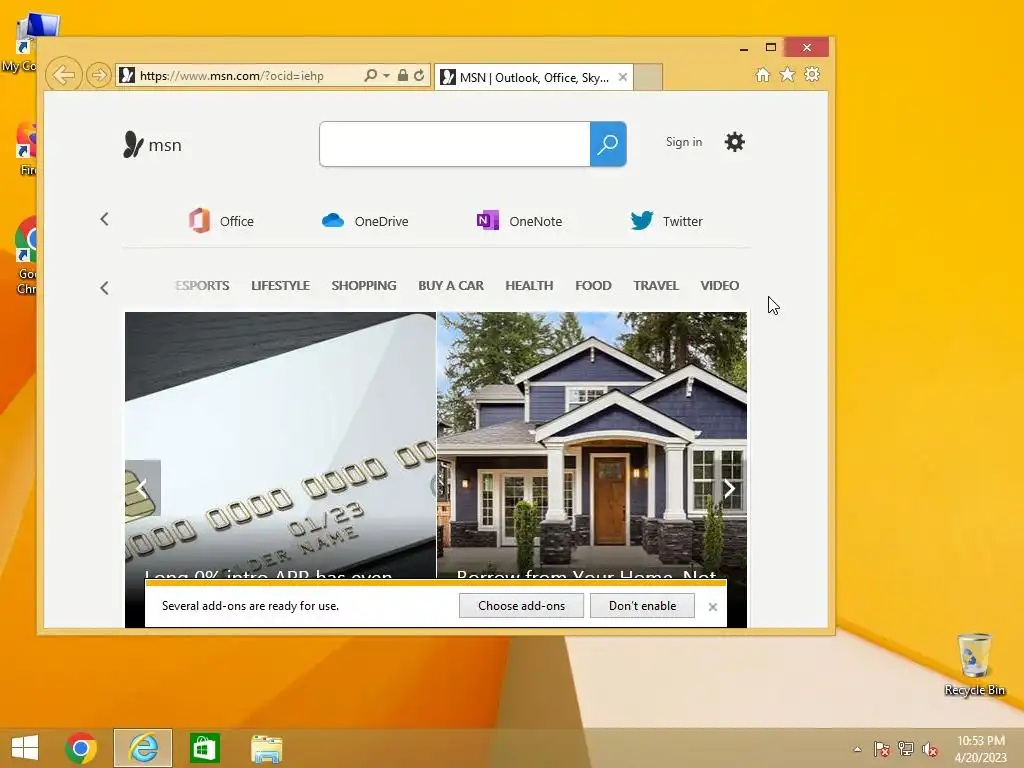Open the Twitter shortcut
Screen dimensions: 1024x768
point(666,221)
